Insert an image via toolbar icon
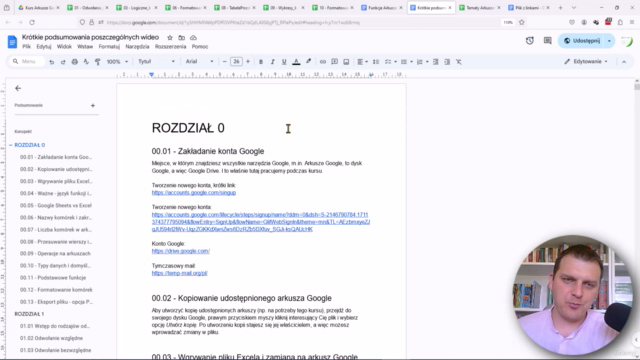 346,62
